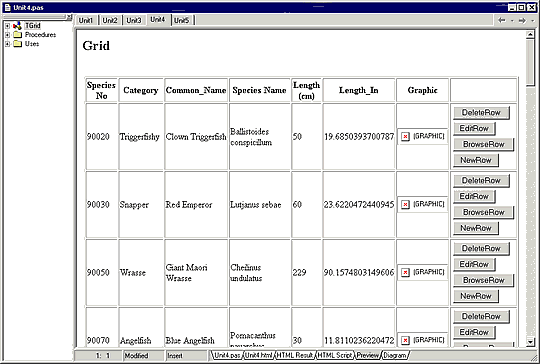Click the Giant Maori Wrasse cell
540x364 pixels.
coord(196,272)
